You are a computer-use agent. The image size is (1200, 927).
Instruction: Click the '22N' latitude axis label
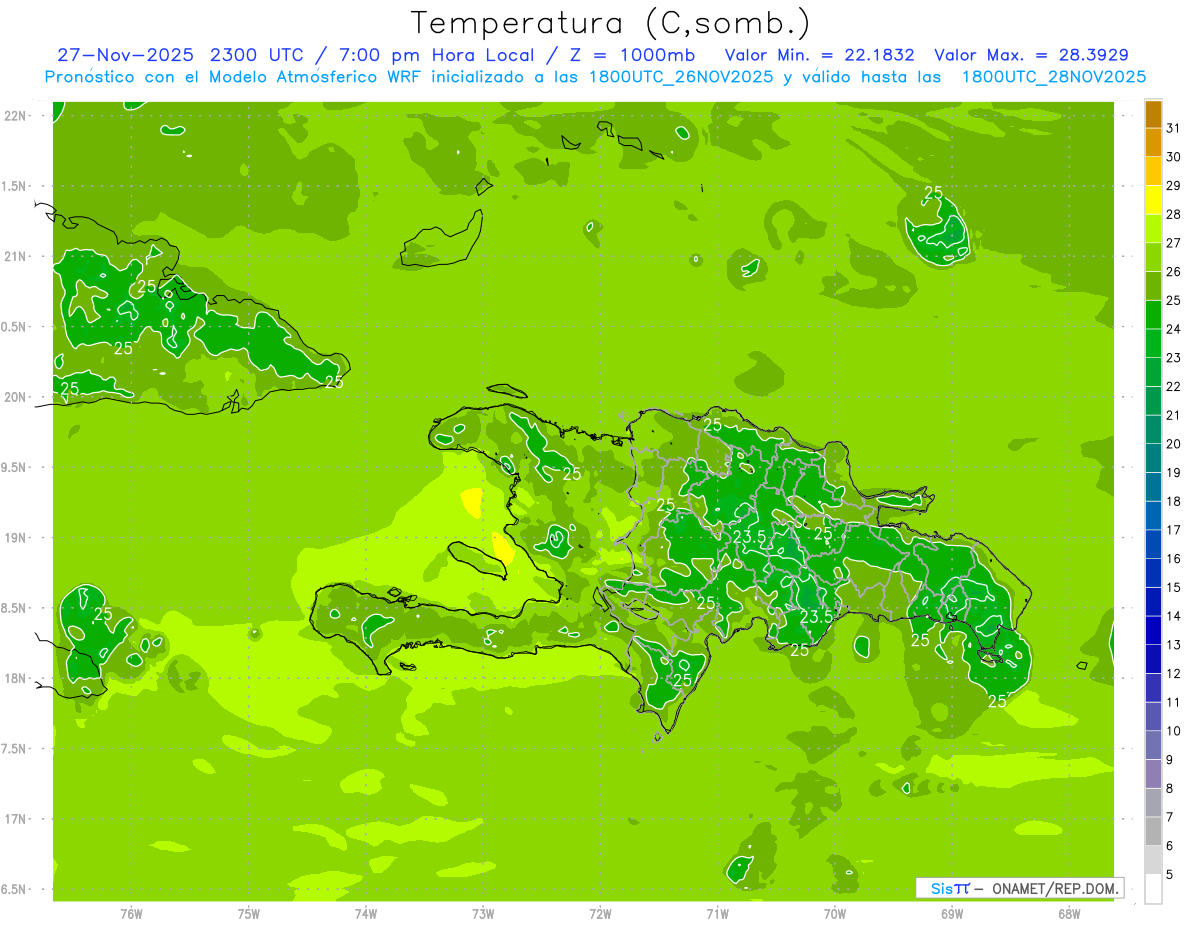[x=15, y=115]
